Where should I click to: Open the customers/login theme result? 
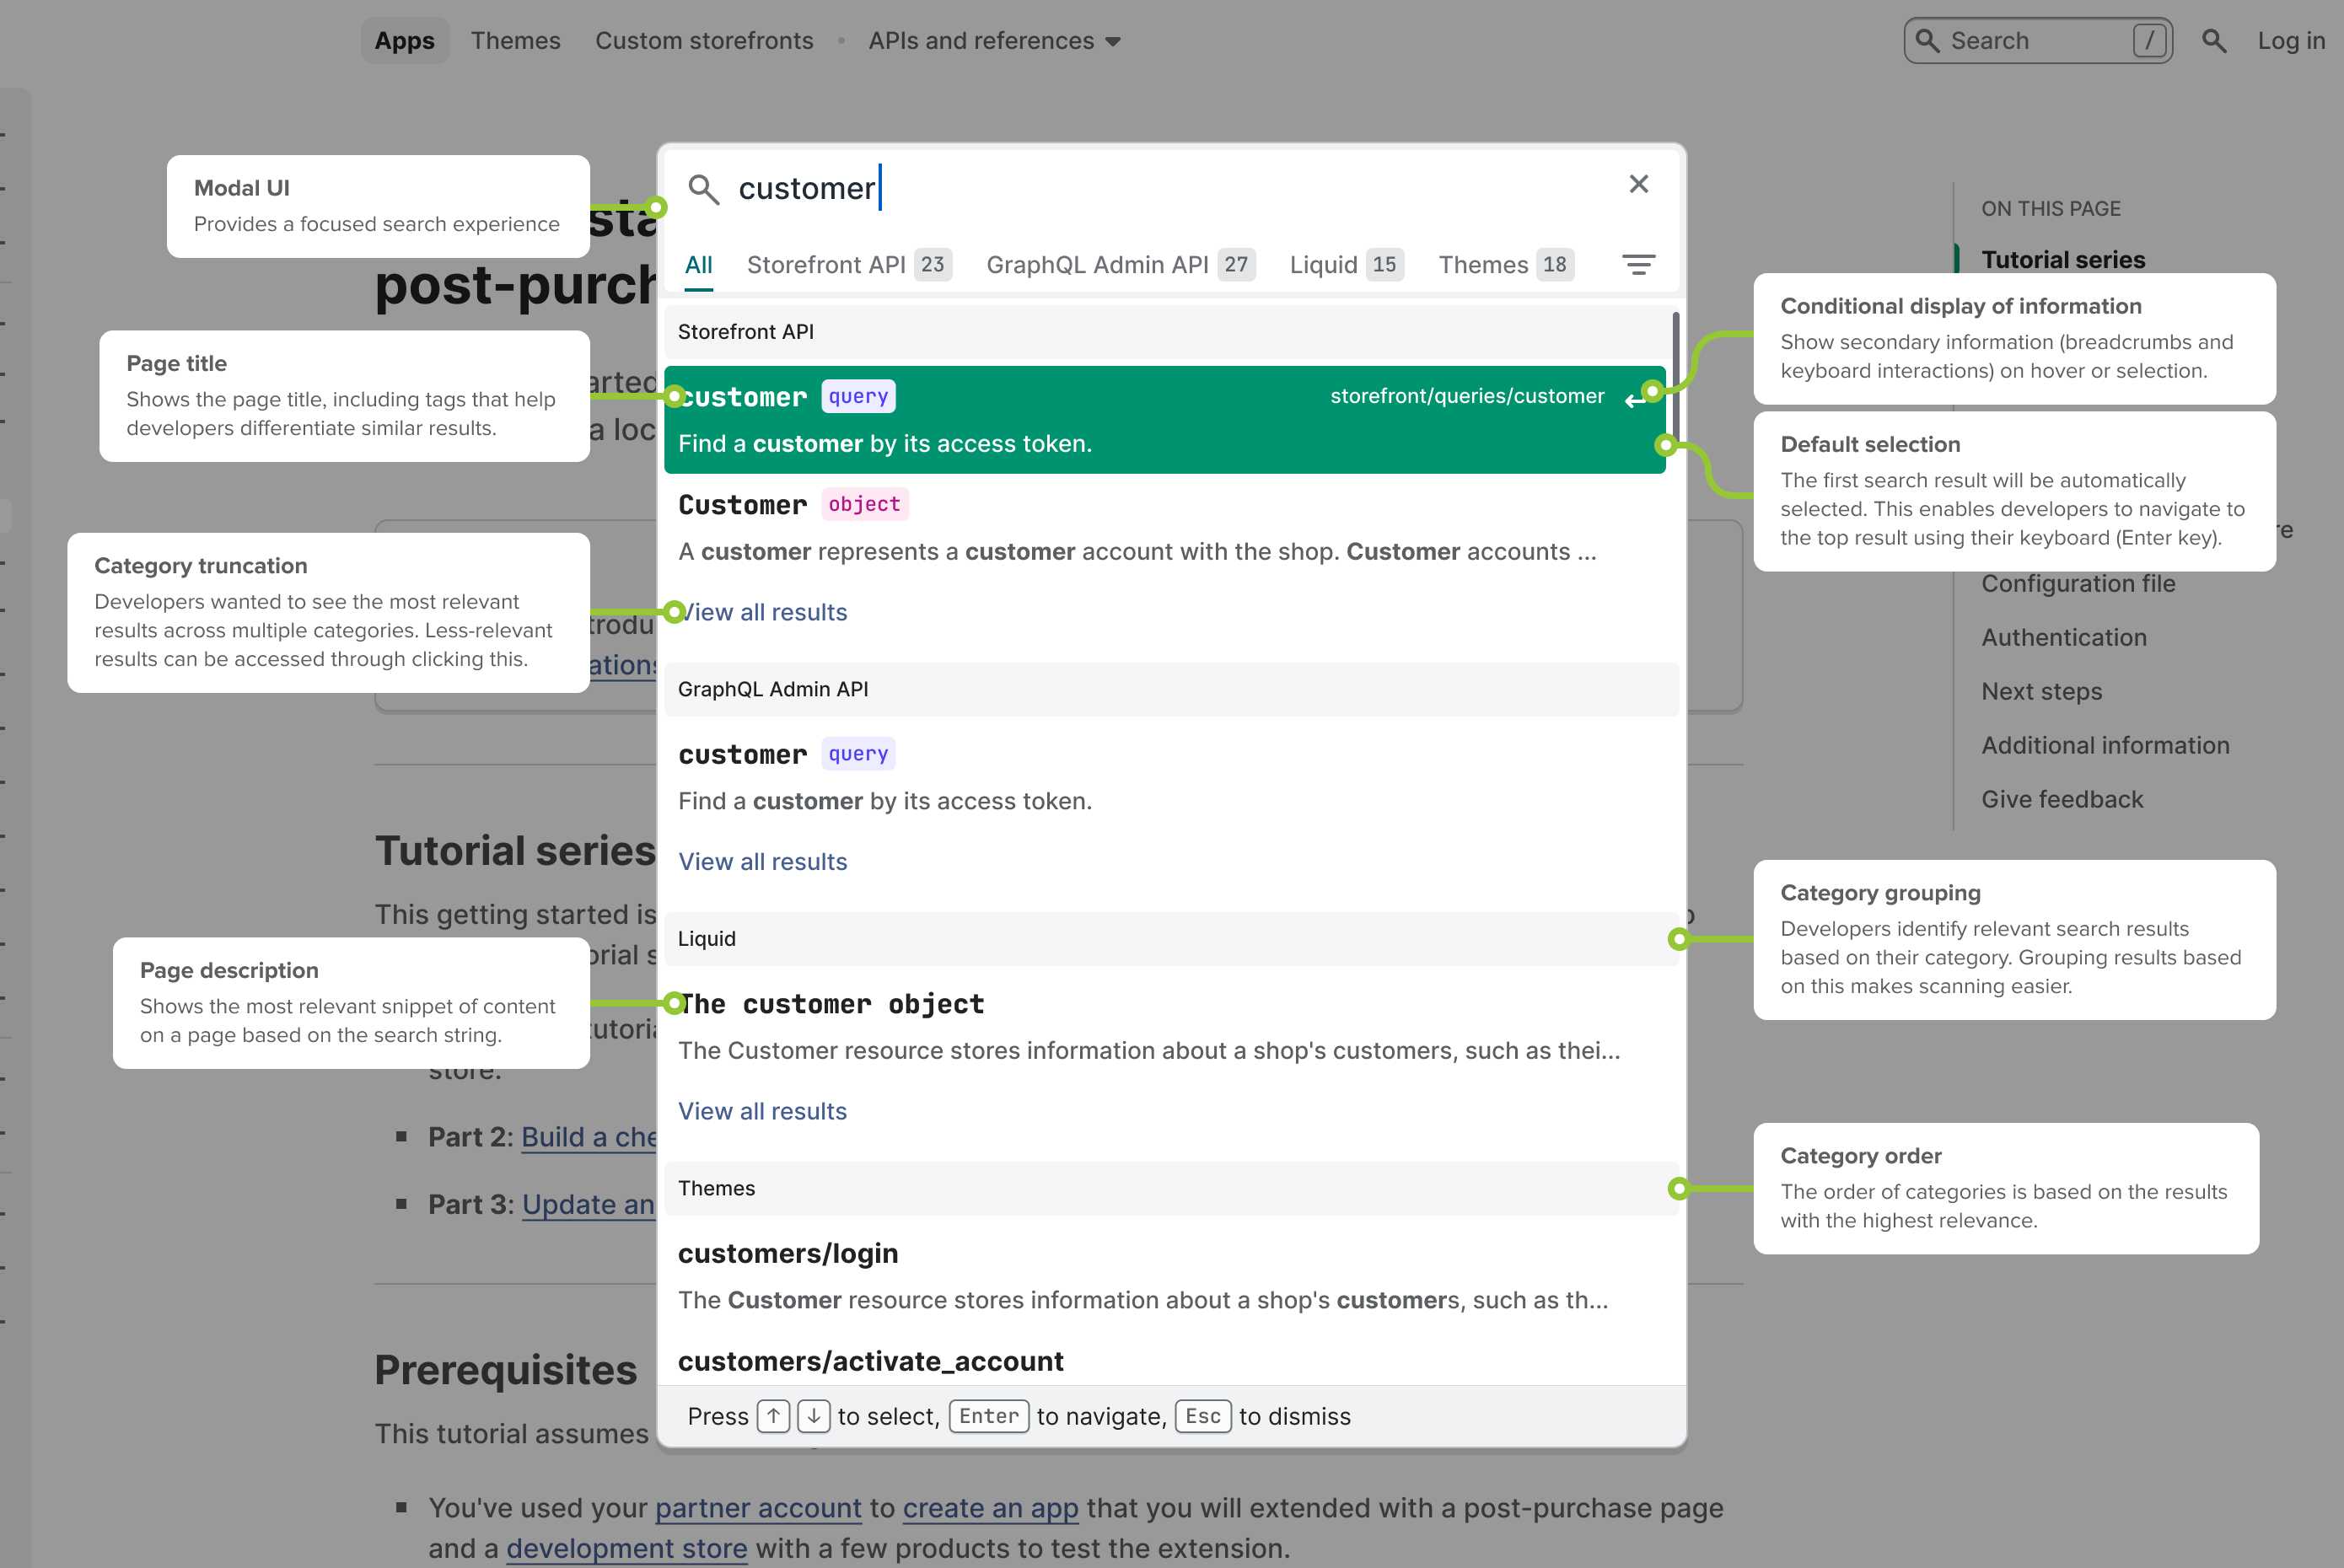(x=1164, y=1276)
